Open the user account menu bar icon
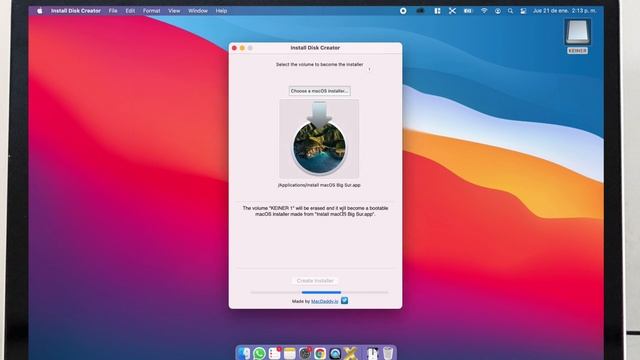This screenshot has width=640, height=360. coord(498,11)
